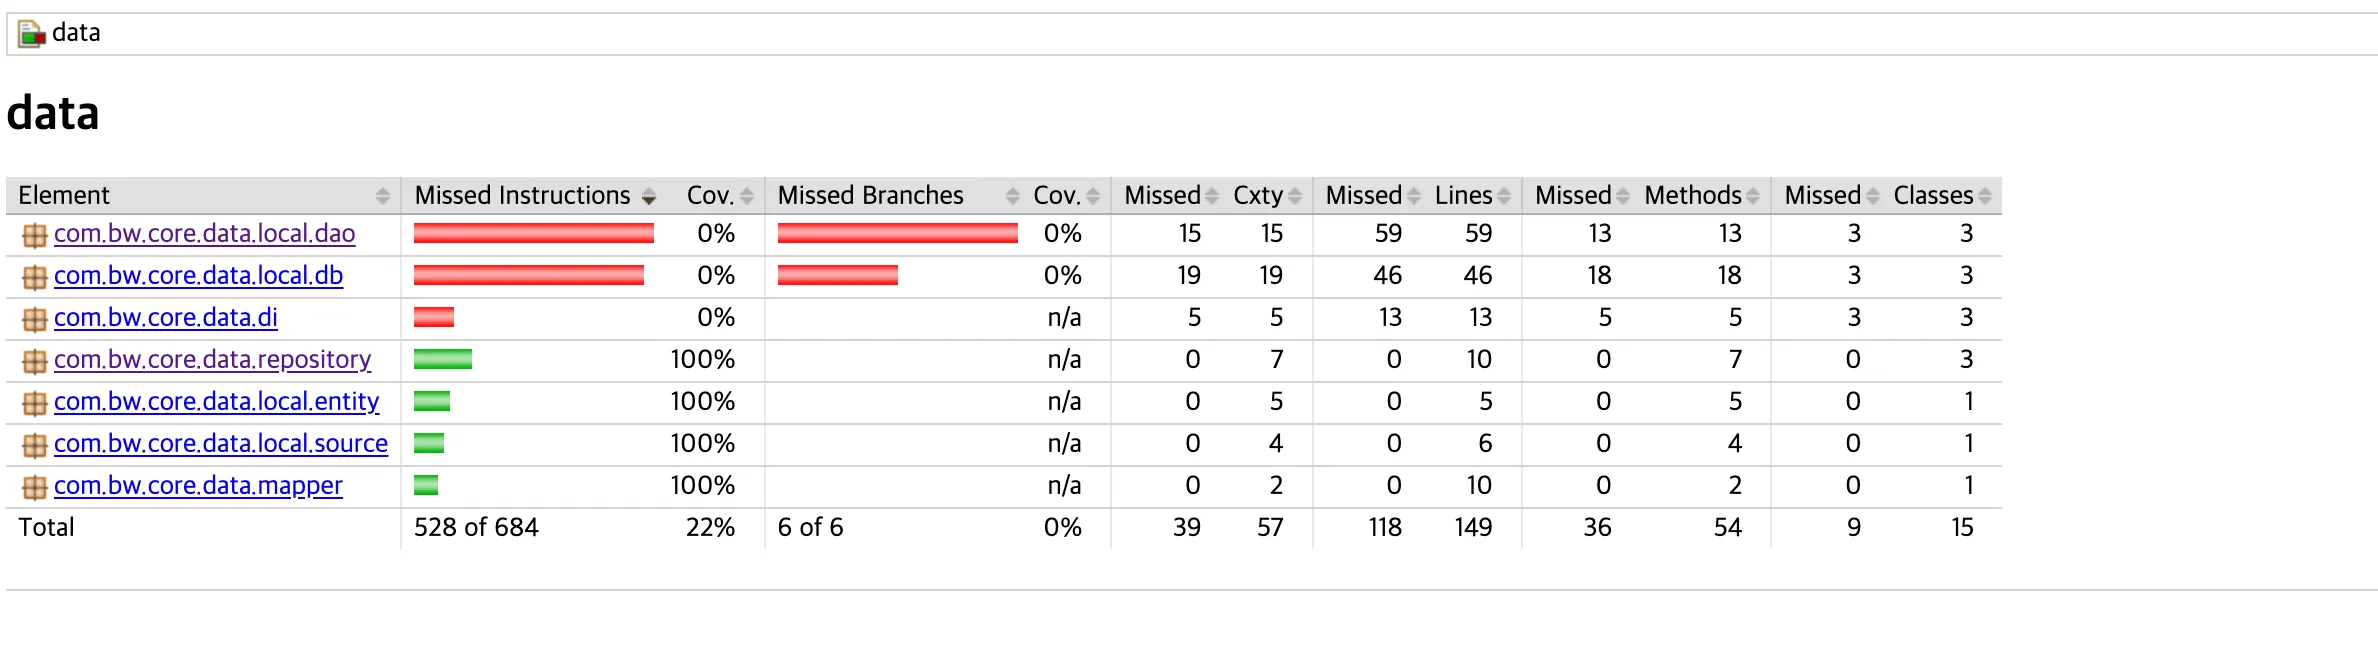Sort by Lines column header
Image resolution: width=2378 pixels, height=668 pixels.
tap(1472, 195)
